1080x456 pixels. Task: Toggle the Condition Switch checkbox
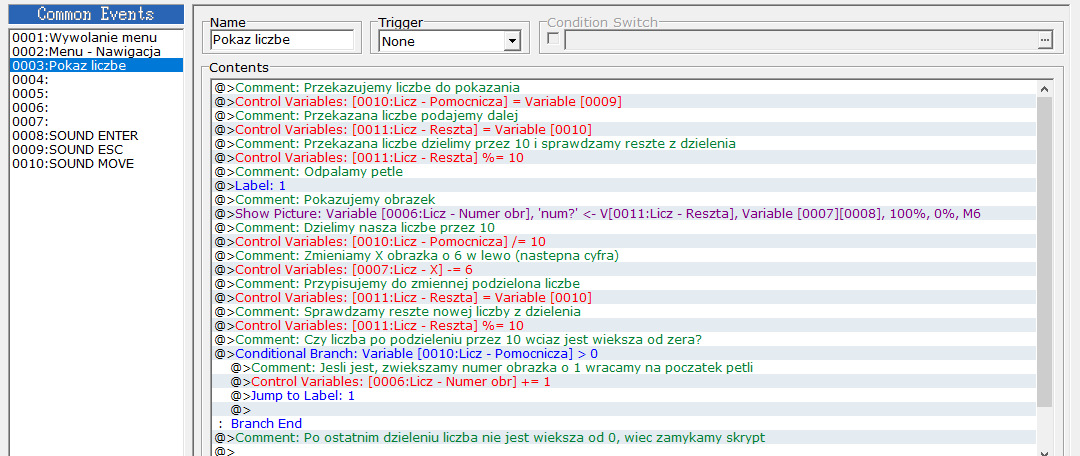click(x=552, y=39)
